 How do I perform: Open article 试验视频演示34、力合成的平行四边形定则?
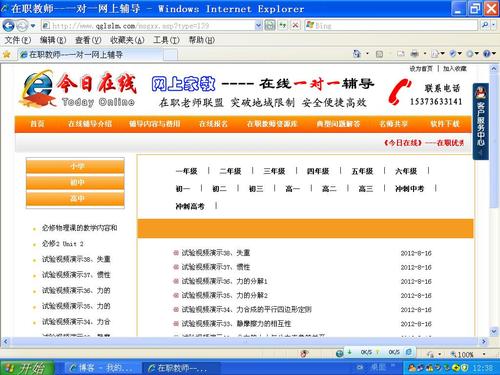246,309
